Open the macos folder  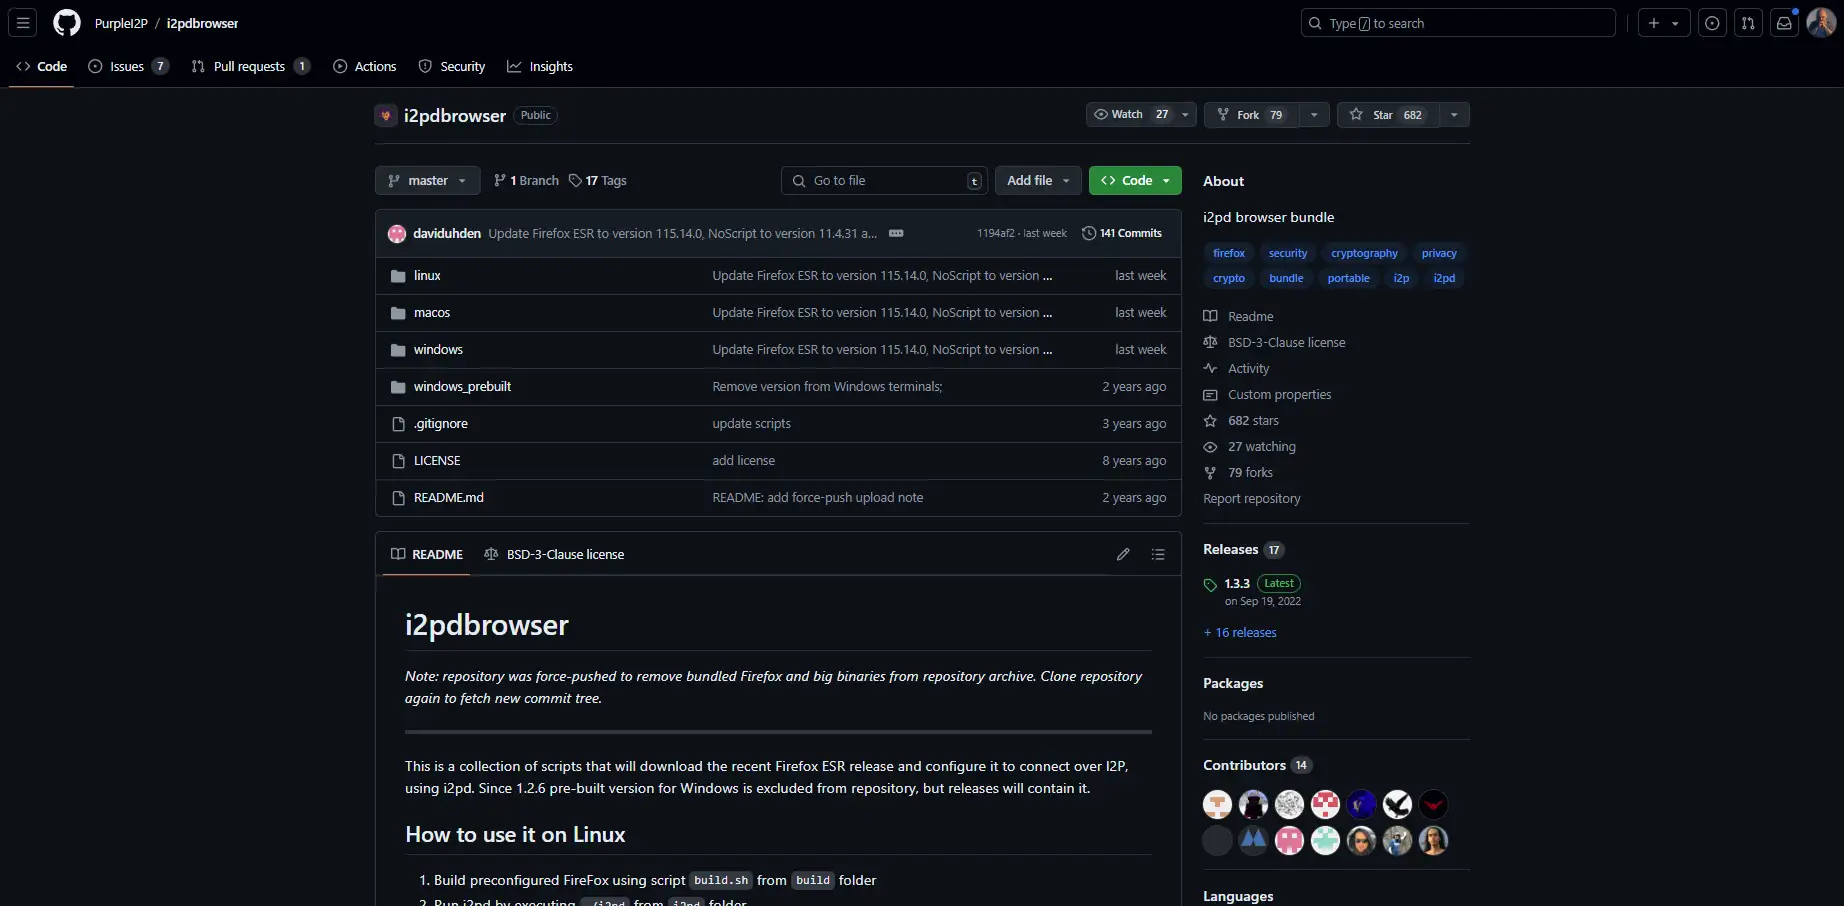[x=432, y=312]
